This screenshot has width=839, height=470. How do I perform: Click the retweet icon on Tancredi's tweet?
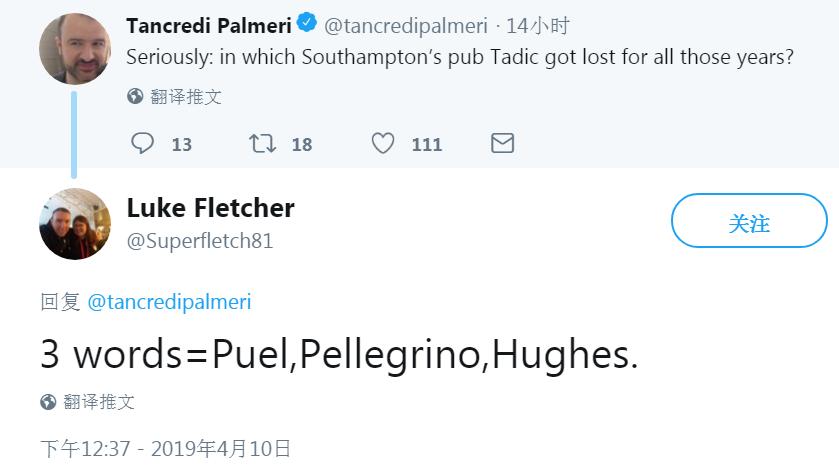point(262,144)
